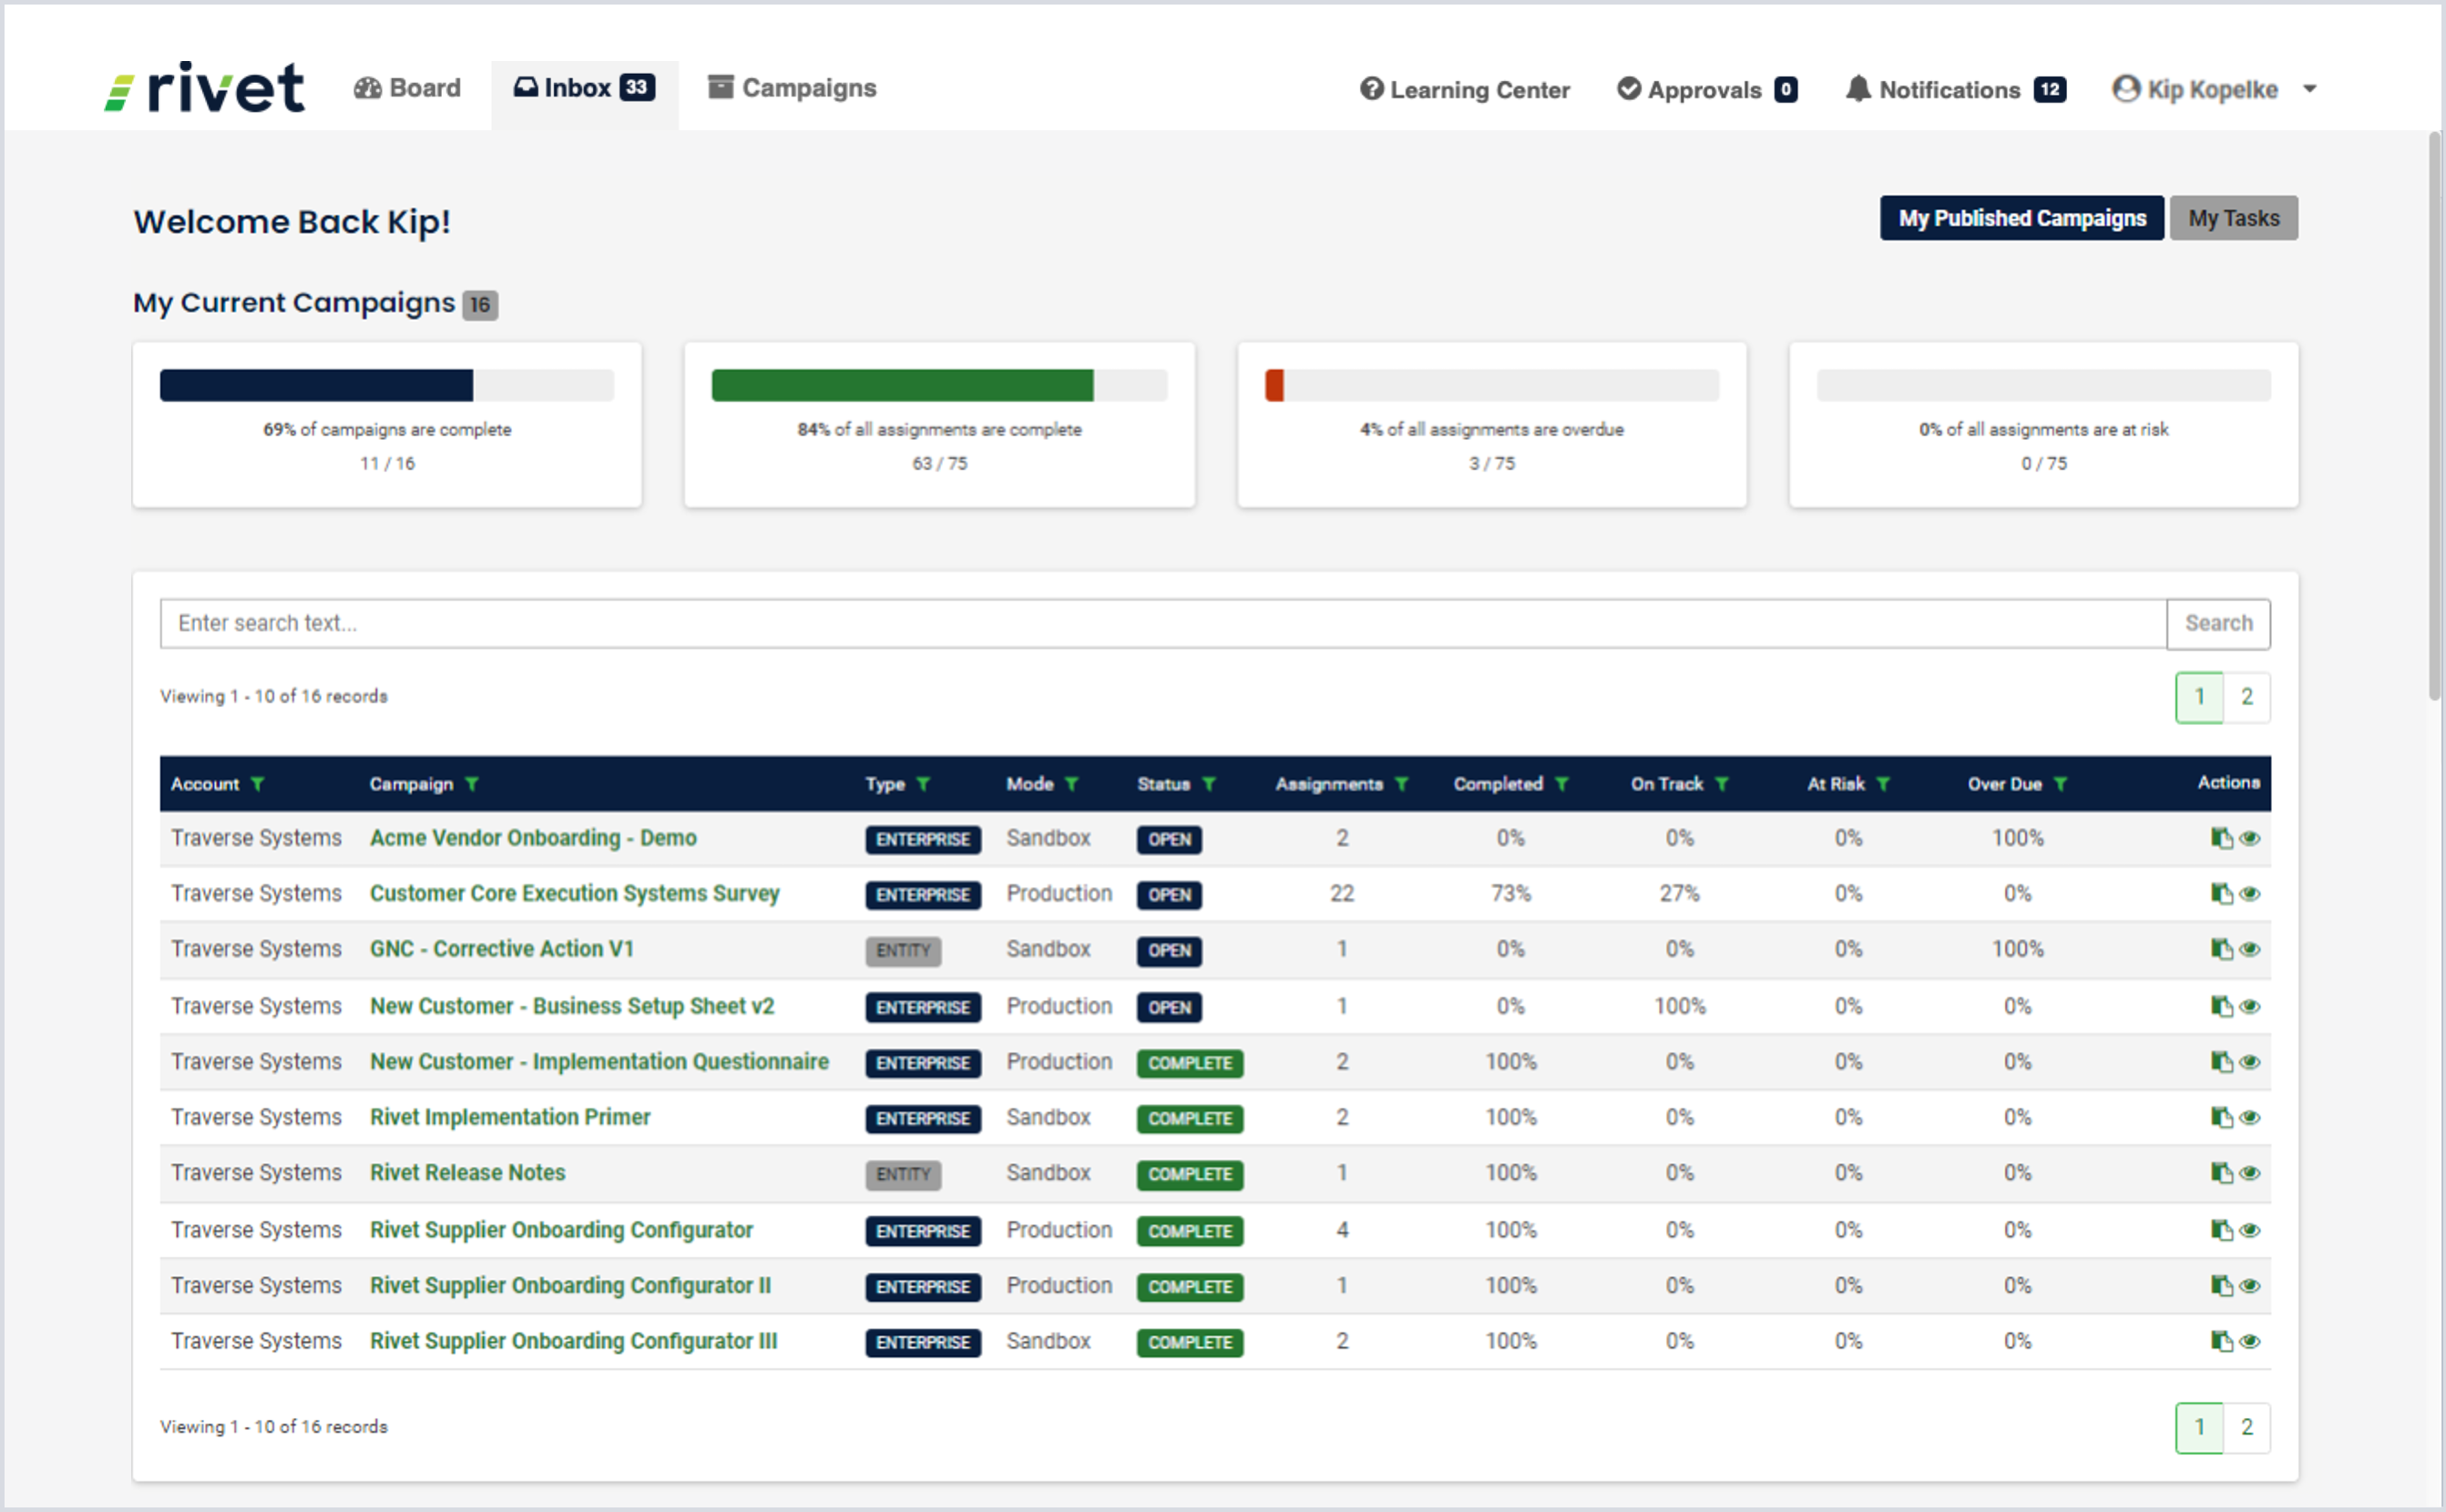Click the Approvals checkmark icon
This screenshot has width=2446, height=1512.
pyautogui.click(x=1628, y=89)
